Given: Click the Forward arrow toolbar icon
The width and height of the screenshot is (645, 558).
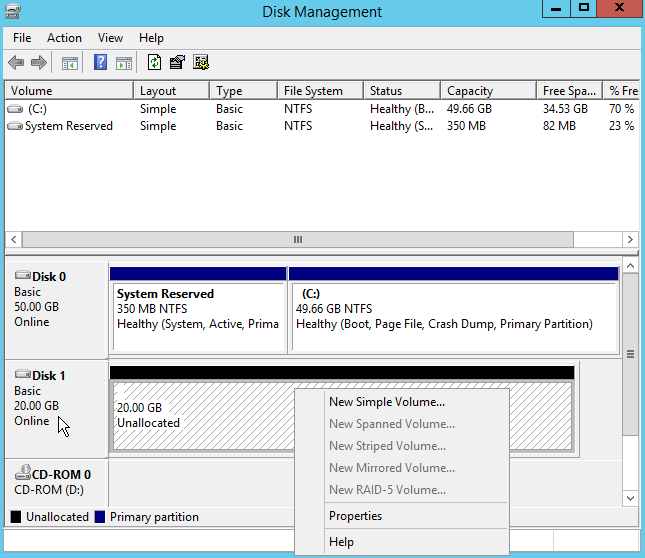Looking at the screenshot, I should point(39,63).
